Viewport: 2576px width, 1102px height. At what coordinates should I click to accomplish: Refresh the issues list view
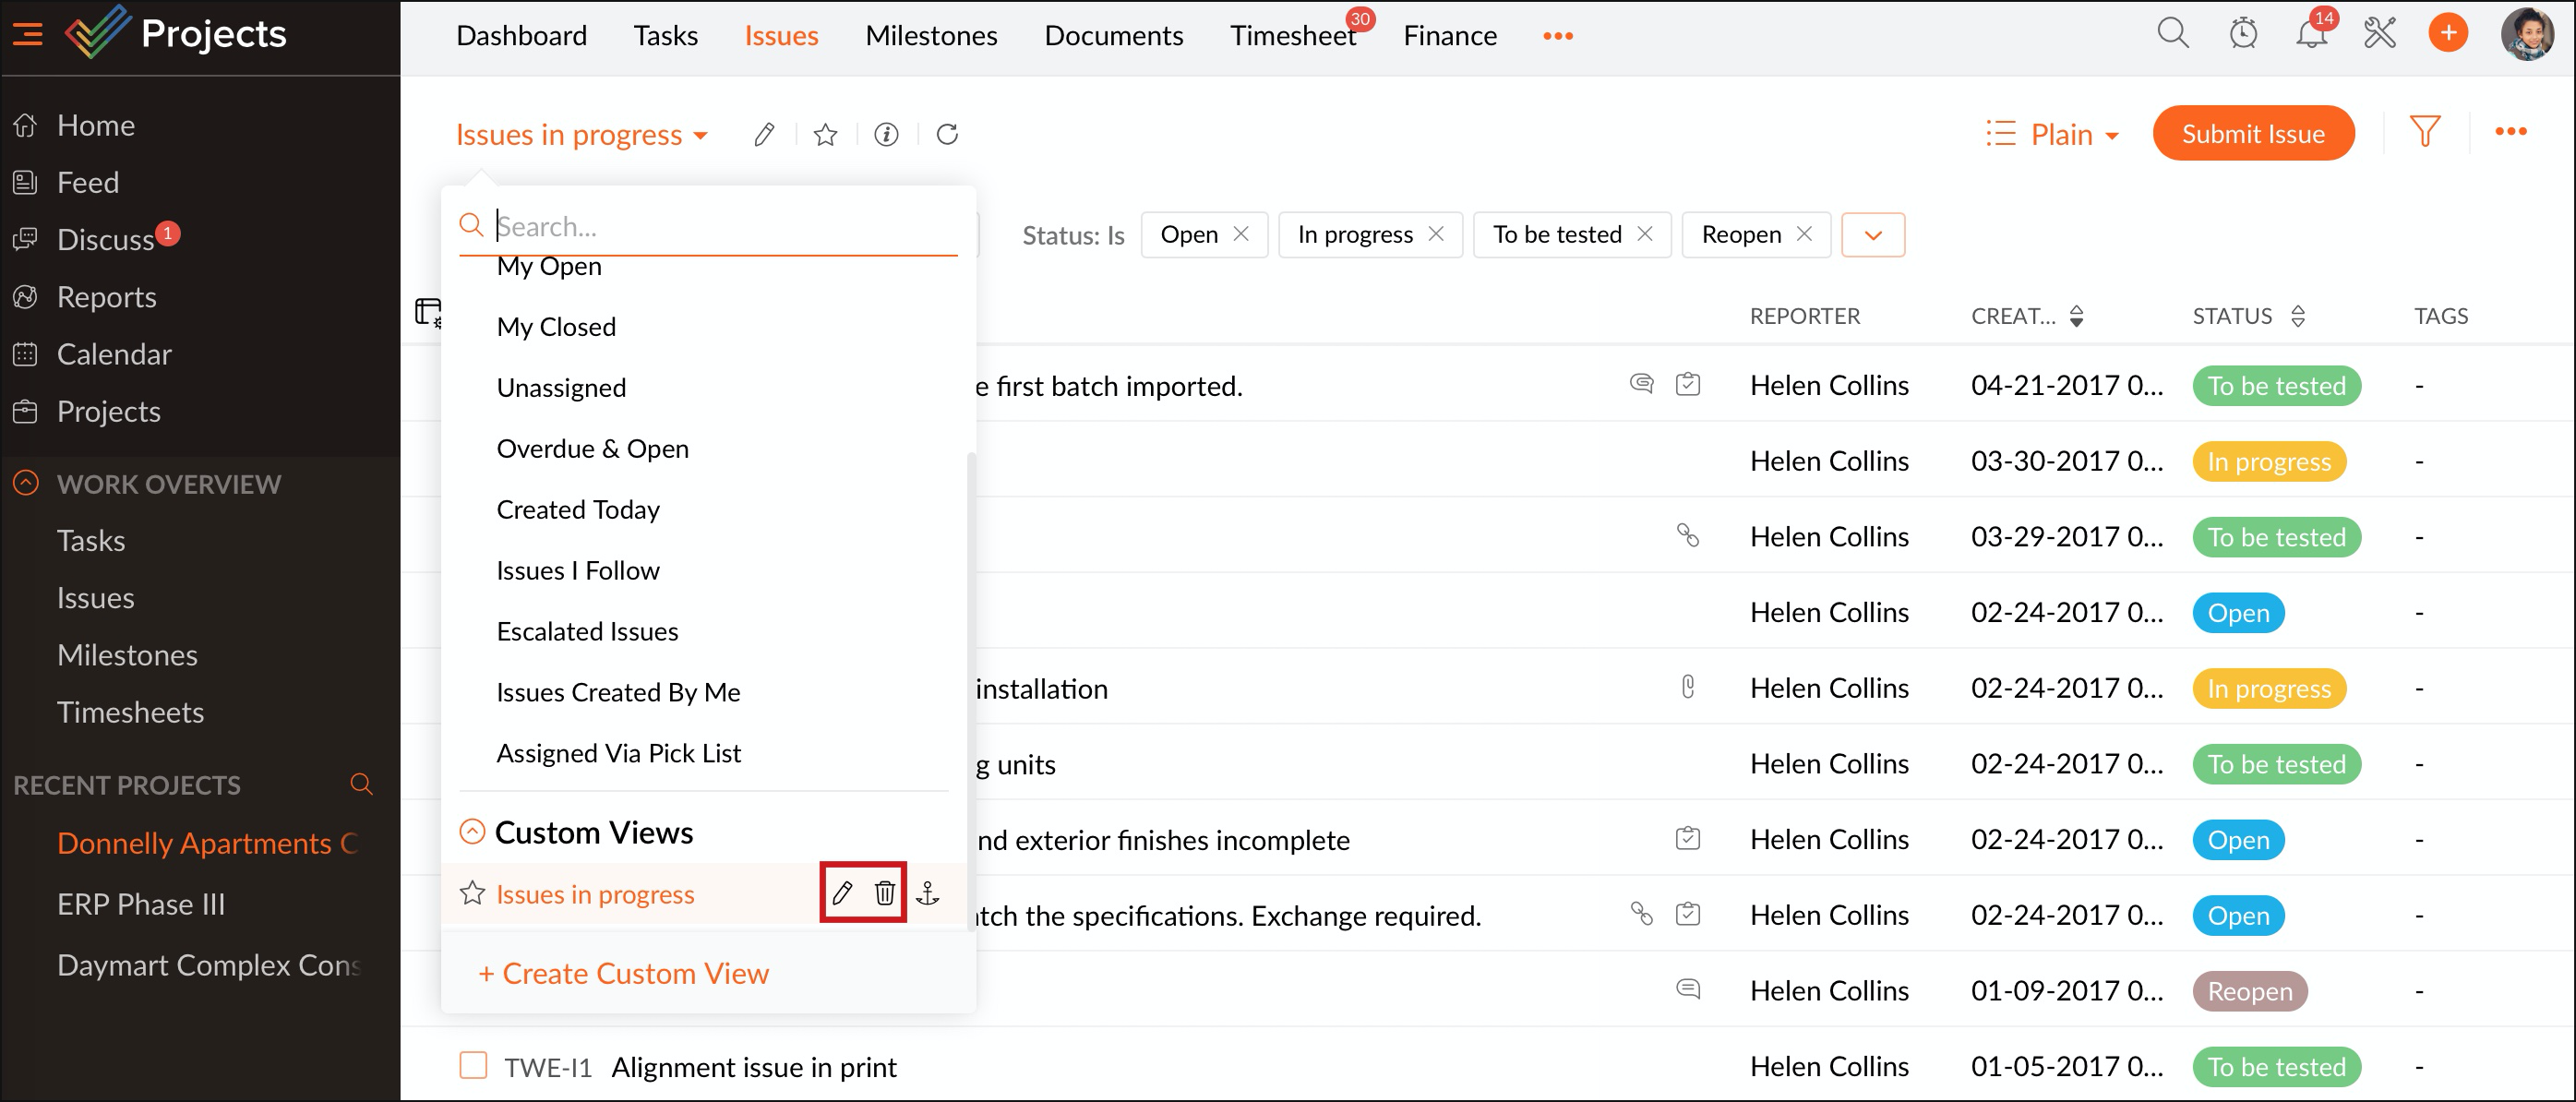tap(947, 134)
